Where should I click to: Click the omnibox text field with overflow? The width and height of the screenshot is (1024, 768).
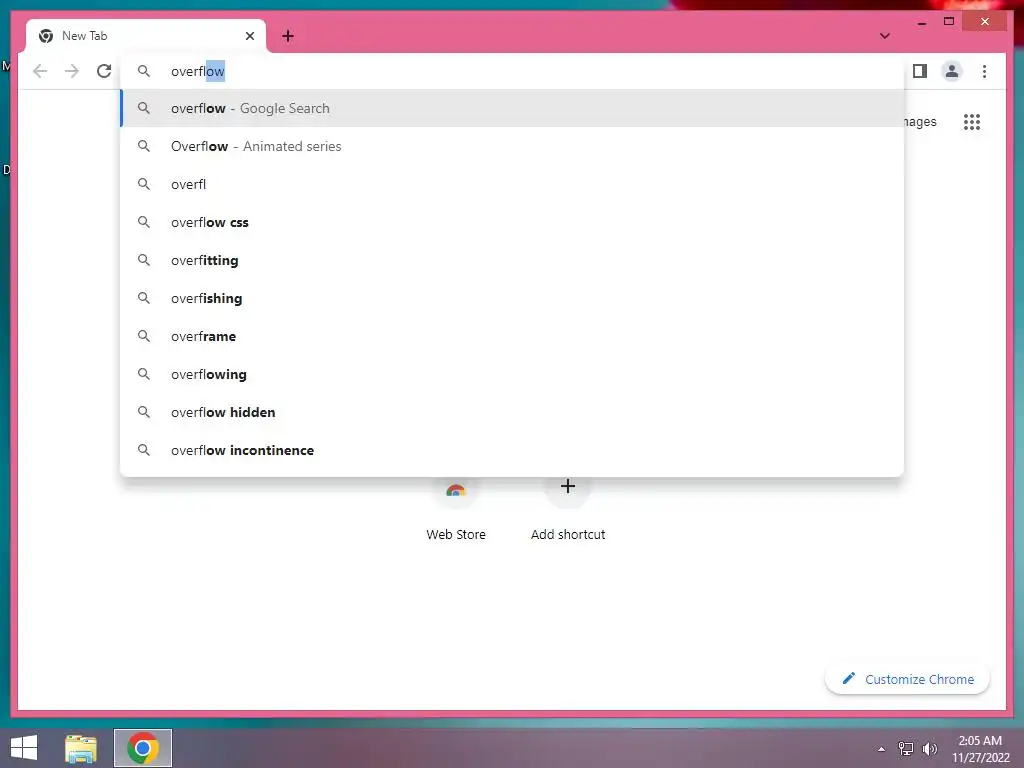coord(513,71)
